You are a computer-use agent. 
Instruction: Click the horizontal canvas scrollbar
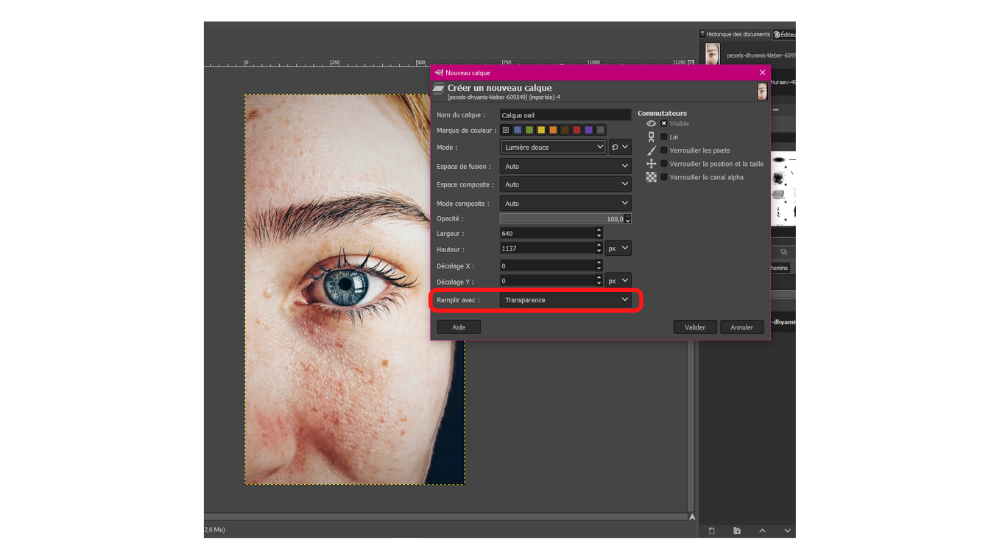[445, 517]
